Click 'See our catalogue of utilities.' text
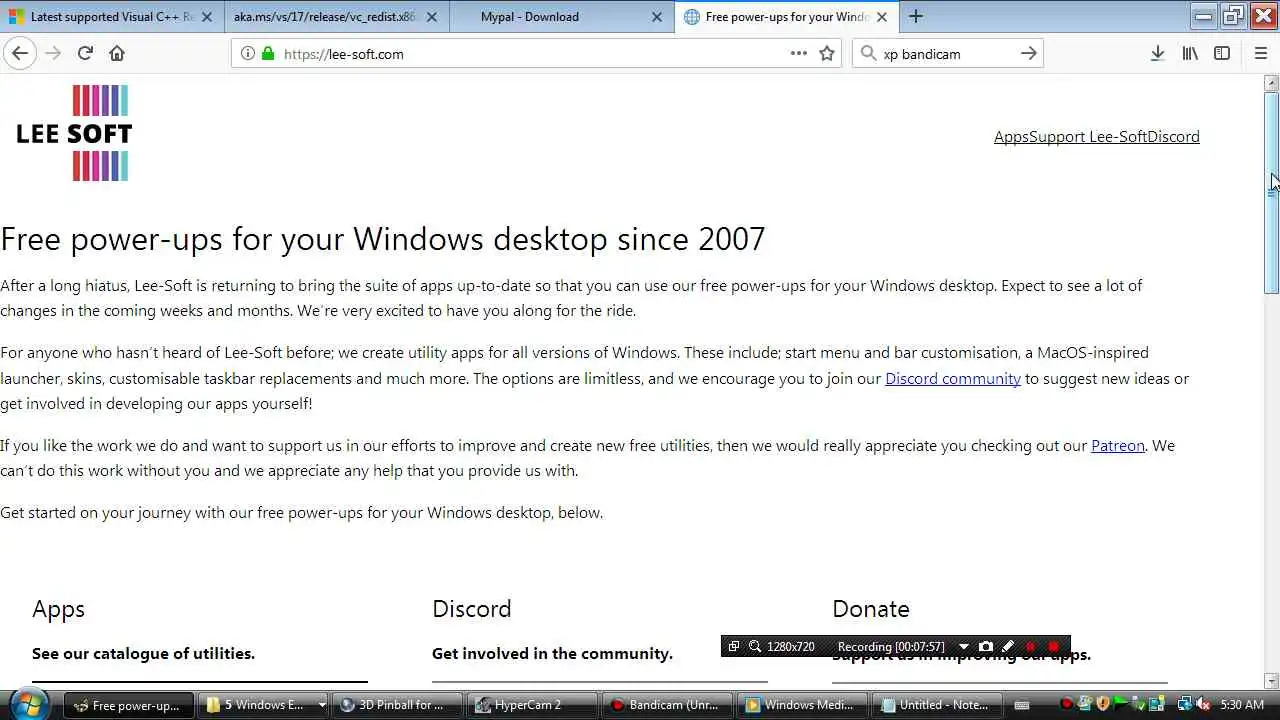 143,653
